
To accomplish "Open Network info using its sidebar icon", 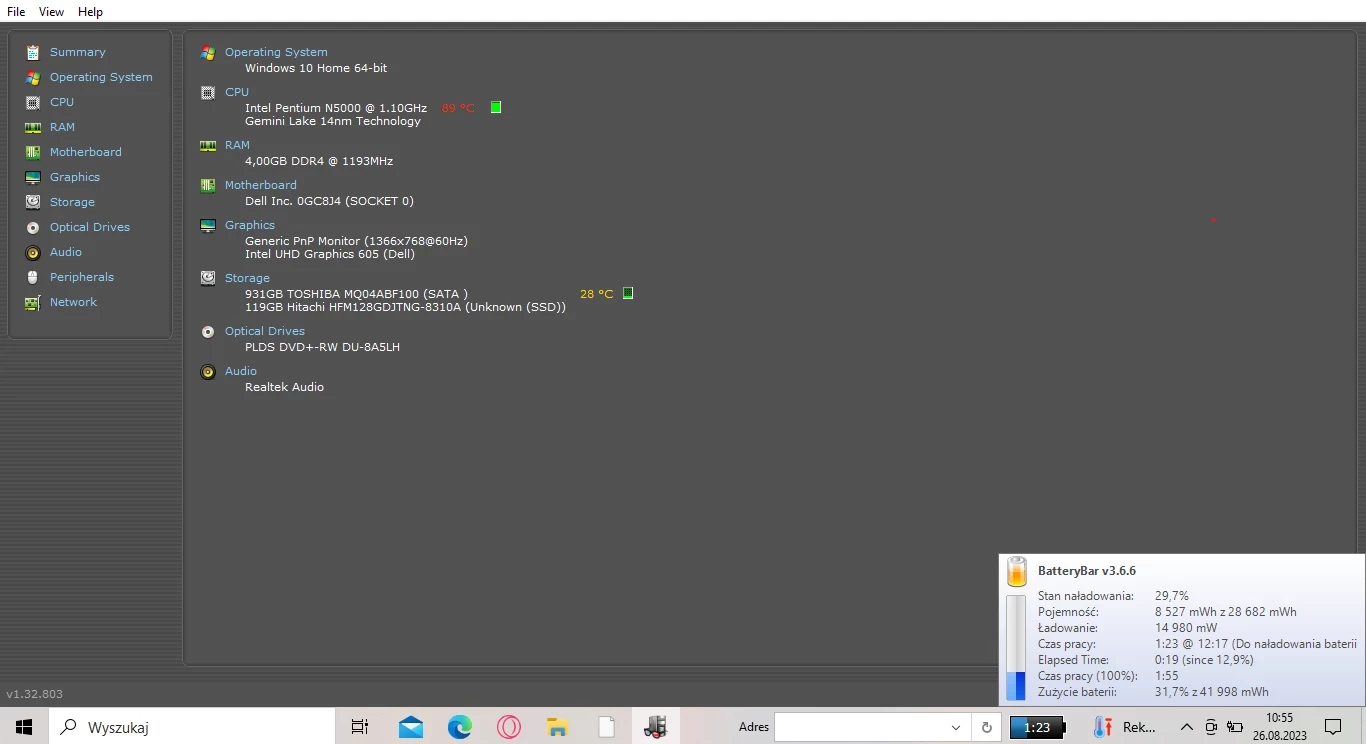I will point(33,302).
